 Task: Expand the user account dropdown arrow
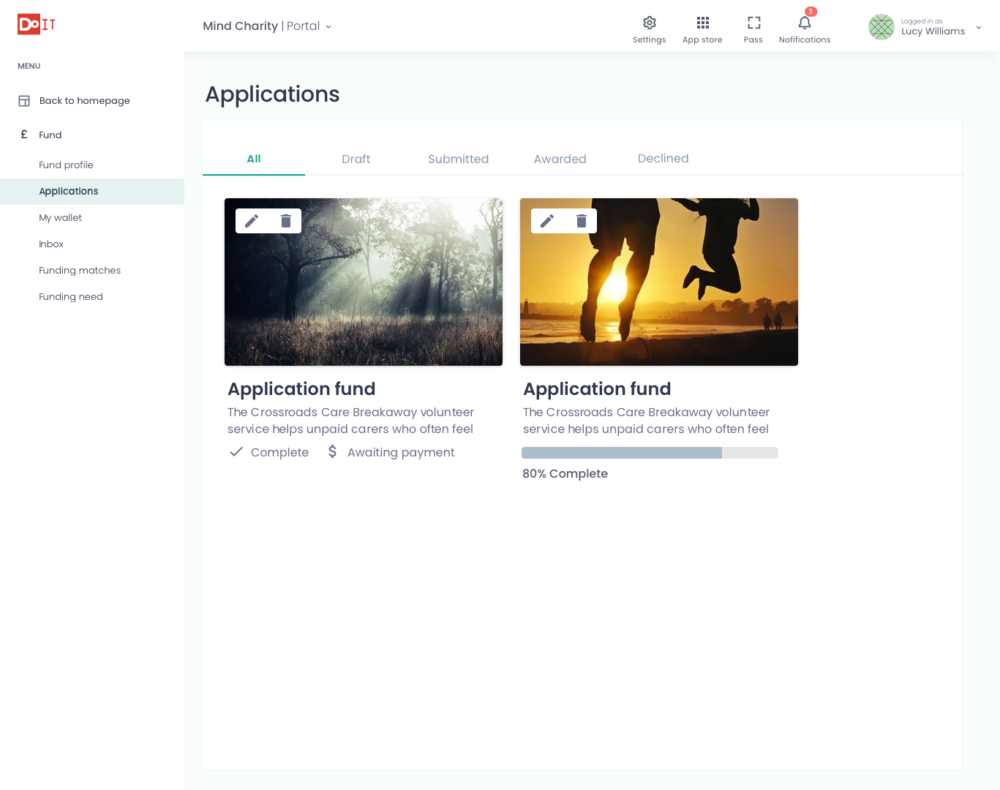click(x=978, y=28)
